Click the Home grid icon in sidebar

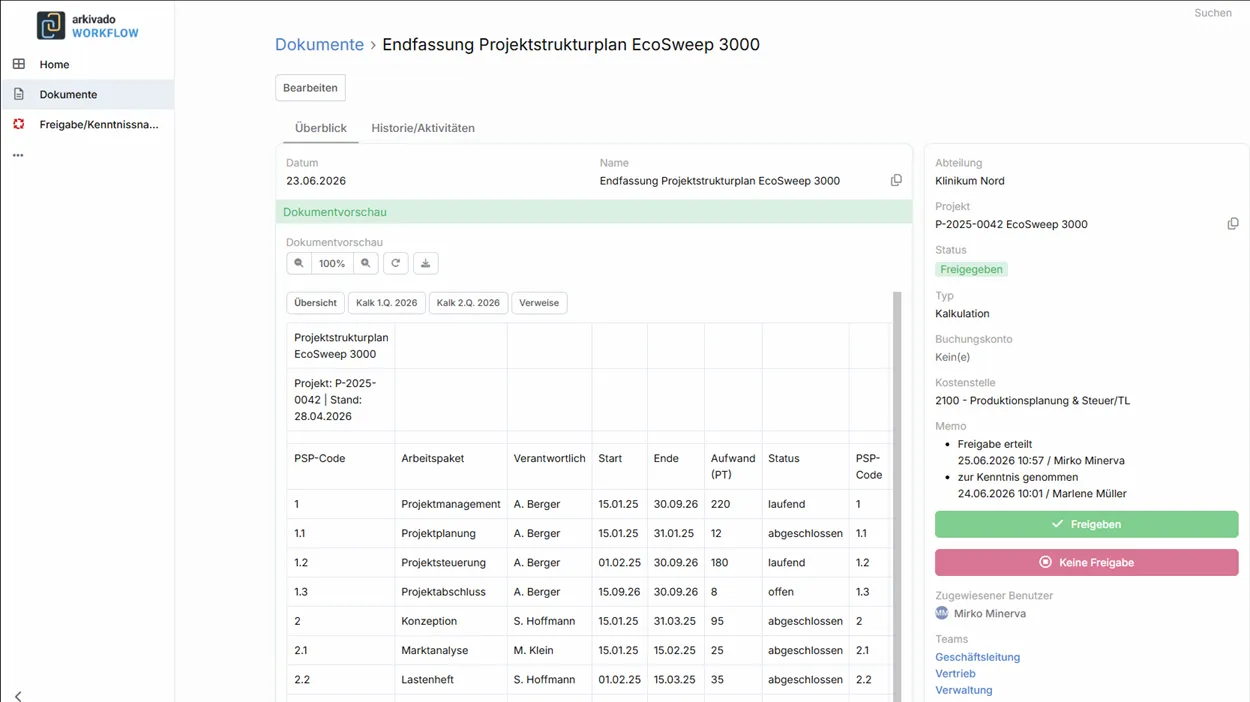pyautogui.click(x=18, y=64)
